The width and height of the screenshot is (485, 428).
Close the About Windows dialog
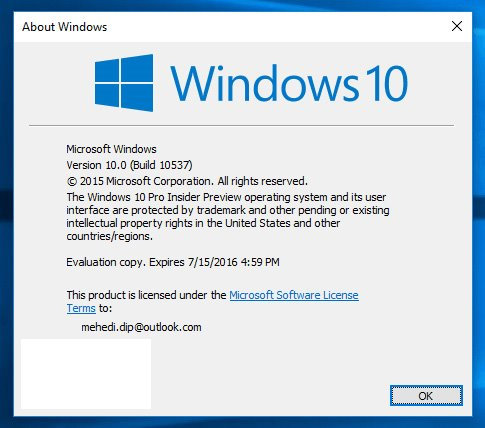(457, 26)
